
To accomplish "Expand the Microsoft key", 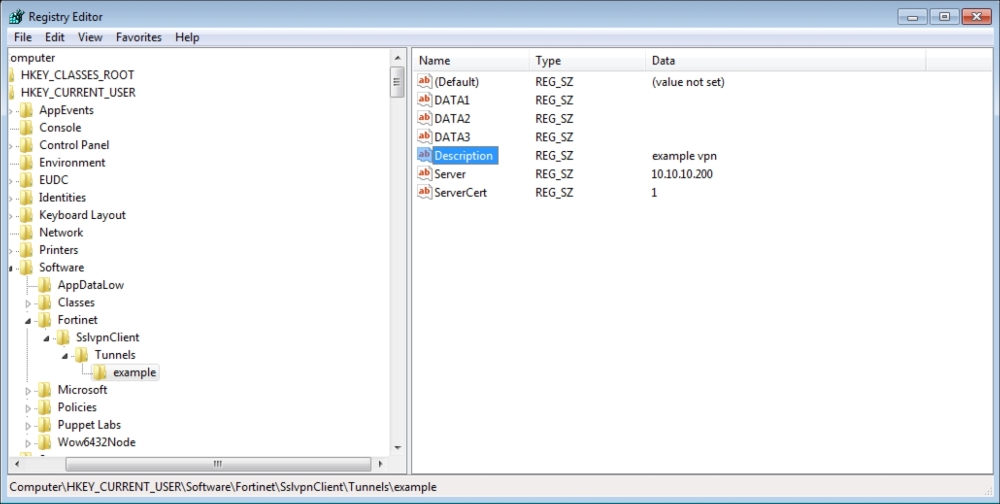I will pyautogui.click(x=29, y=390).
